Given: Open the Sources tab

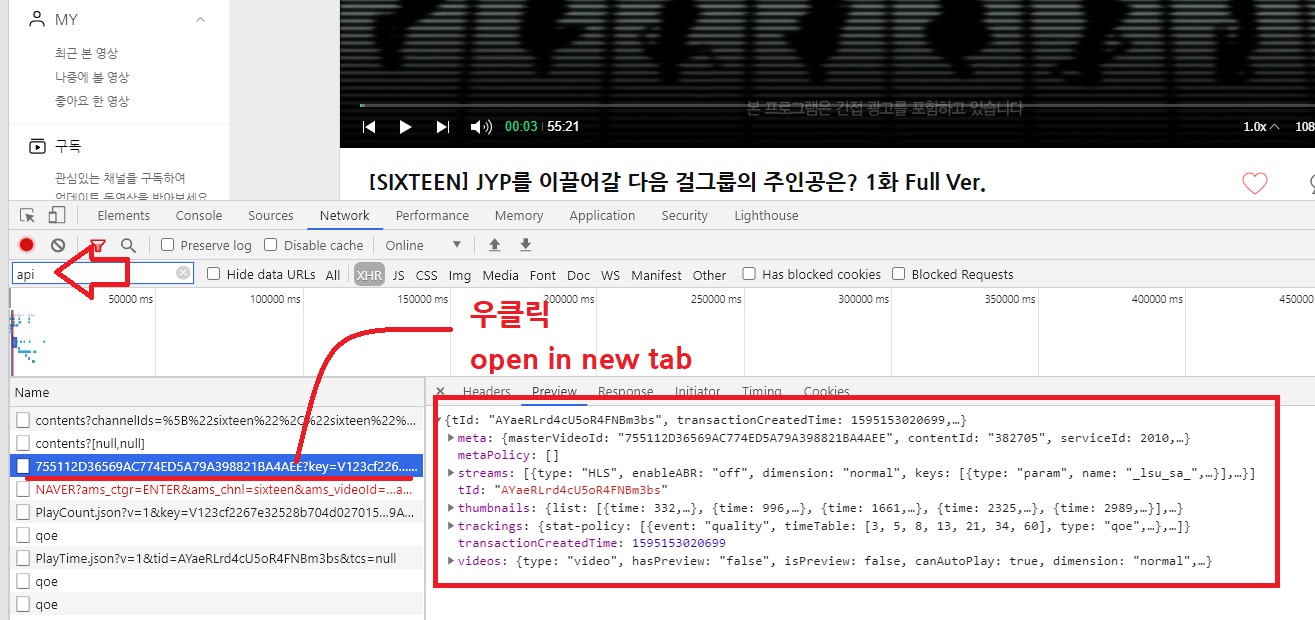Looking at the screenshot, I should tap(270, 215).
